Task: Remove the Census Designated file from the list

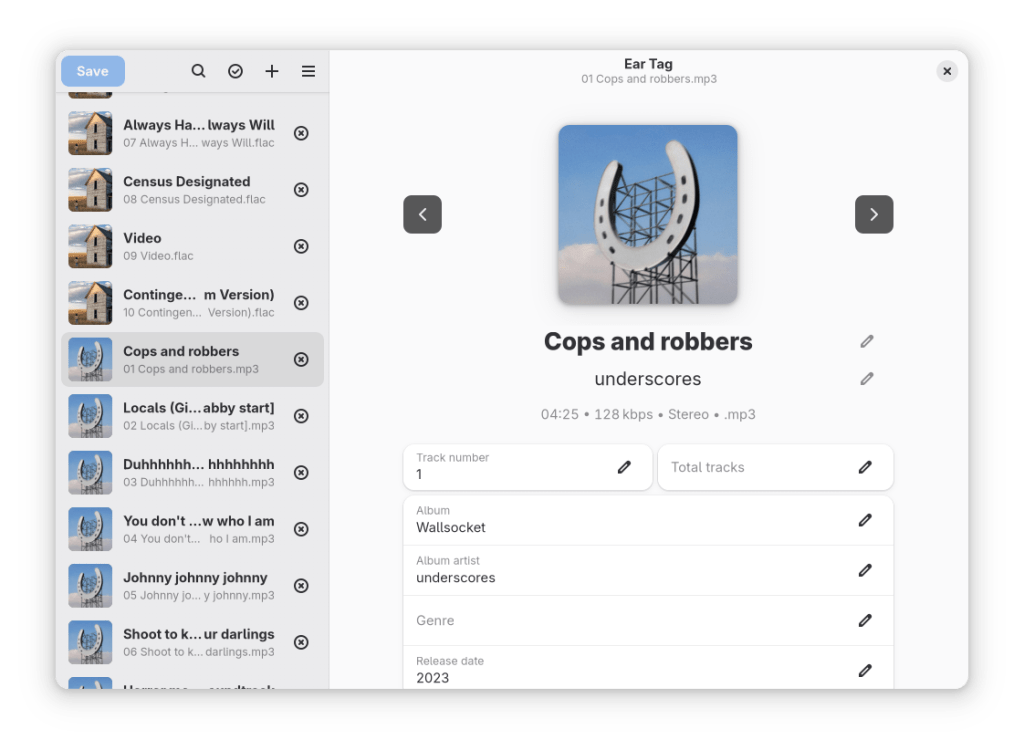Action: [301, 190]
